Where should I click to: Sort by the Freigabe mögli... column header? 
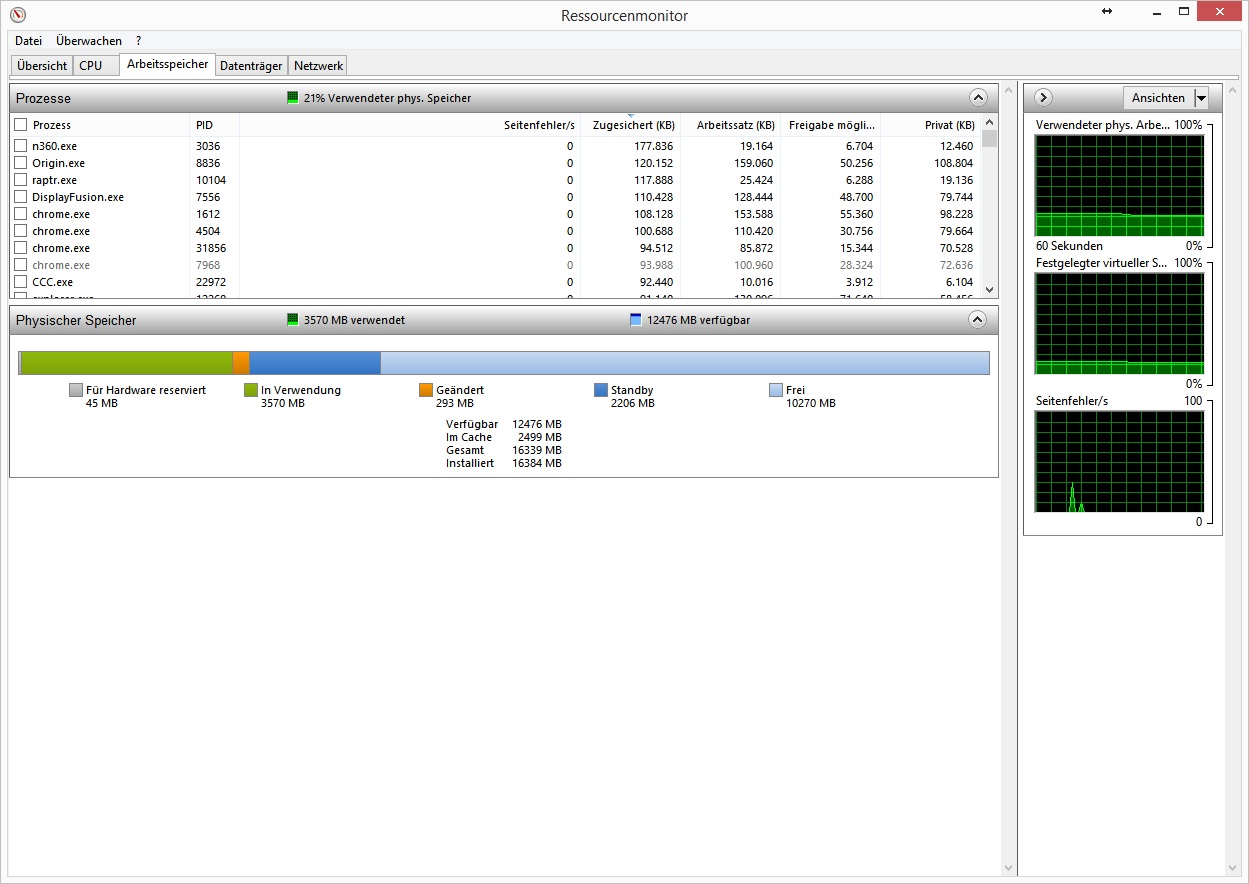[829, 125]
